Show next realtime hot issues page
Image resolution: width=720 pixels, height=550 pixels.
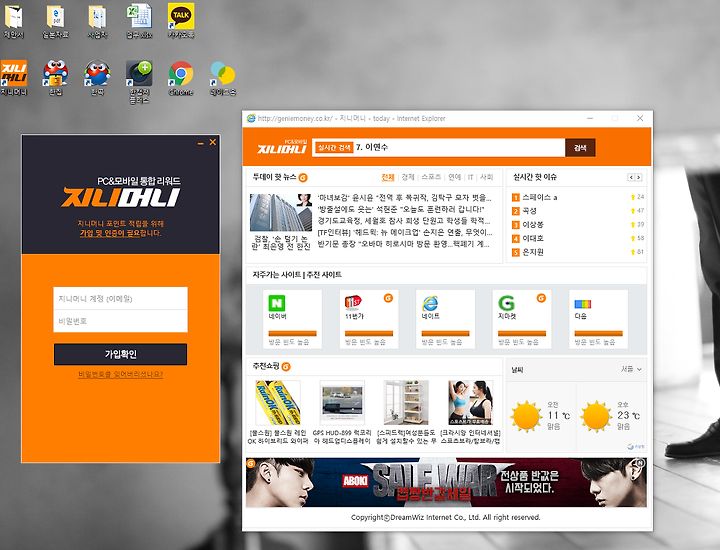[638, 178]
